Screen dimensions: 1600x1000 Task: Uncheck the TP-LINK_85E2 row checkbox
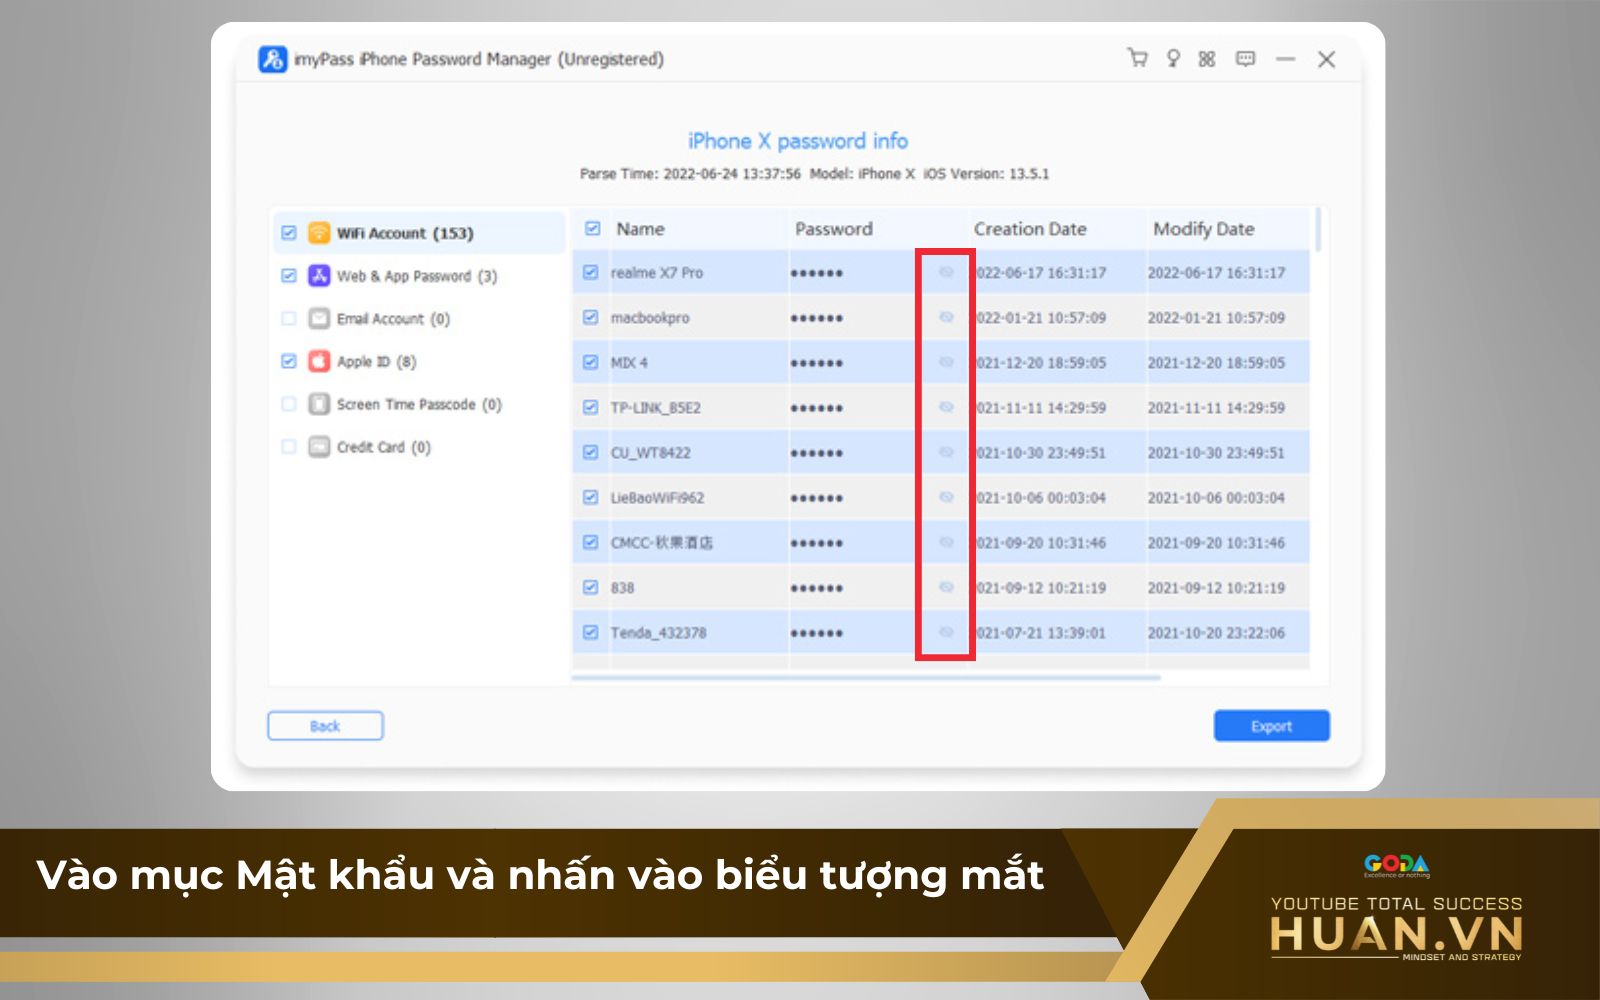tap(590, 407)
